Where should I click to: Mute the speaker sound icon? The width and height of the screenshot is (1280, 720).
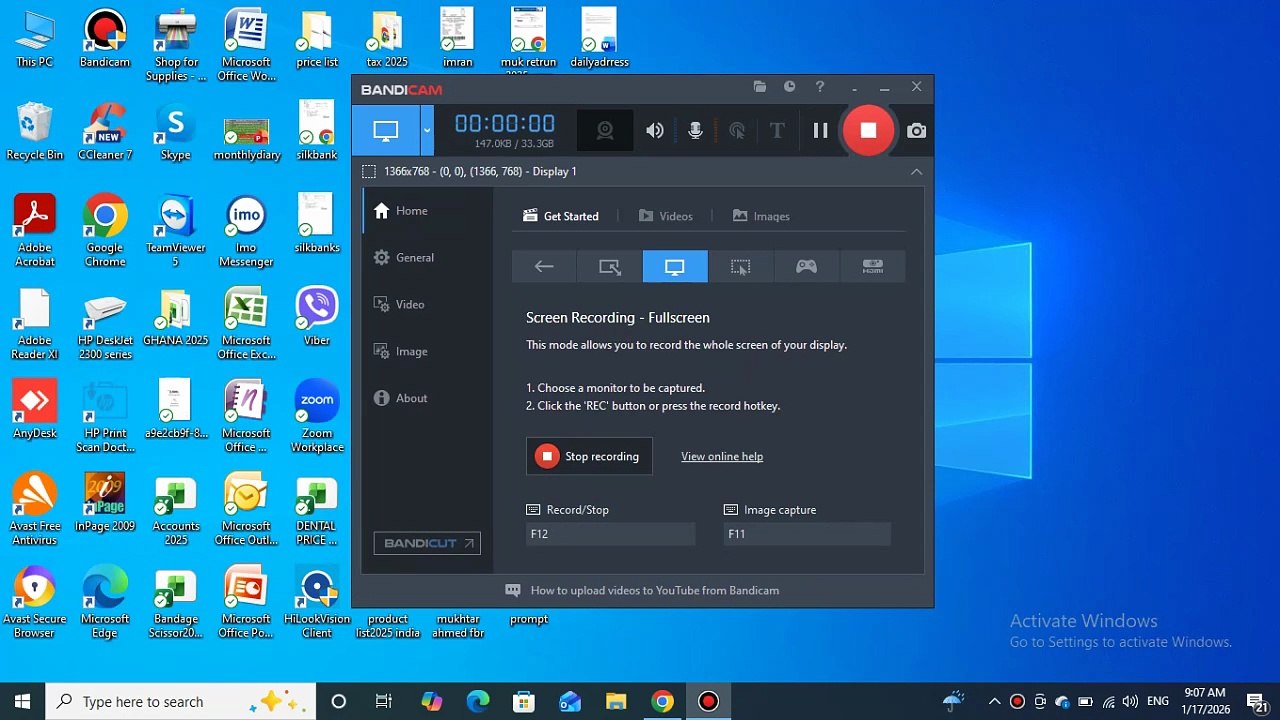click(655, 131)
